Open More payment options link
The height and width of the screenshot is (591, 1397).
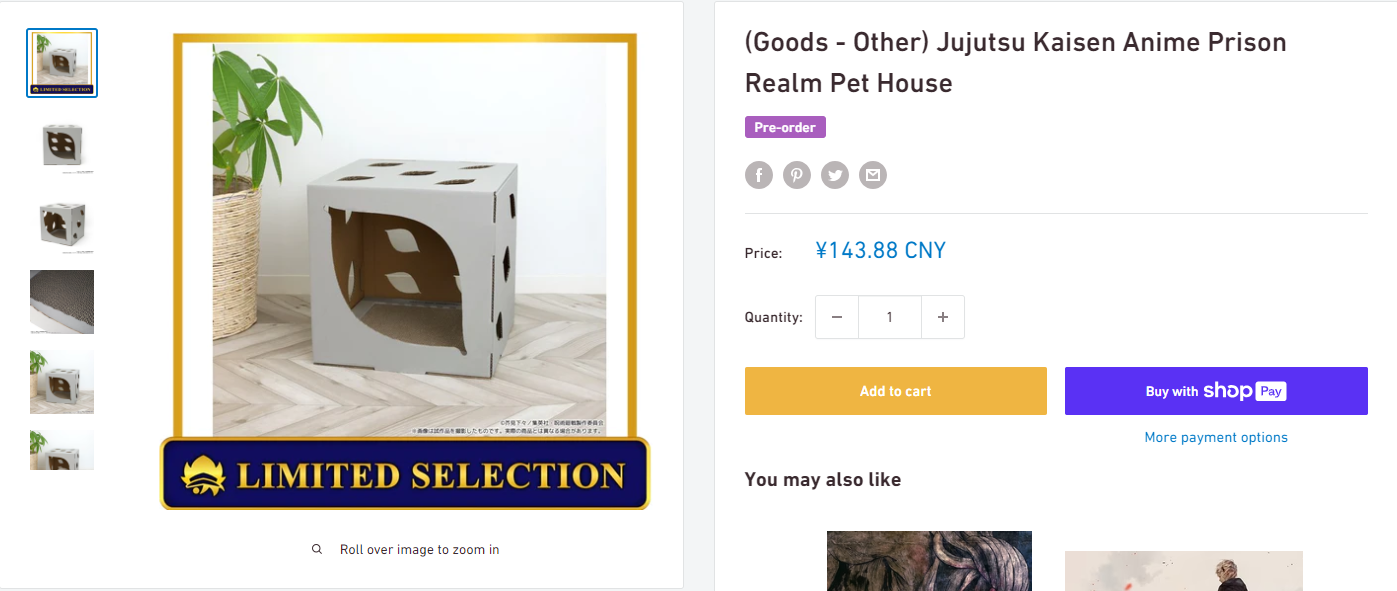pos(1216,437)
